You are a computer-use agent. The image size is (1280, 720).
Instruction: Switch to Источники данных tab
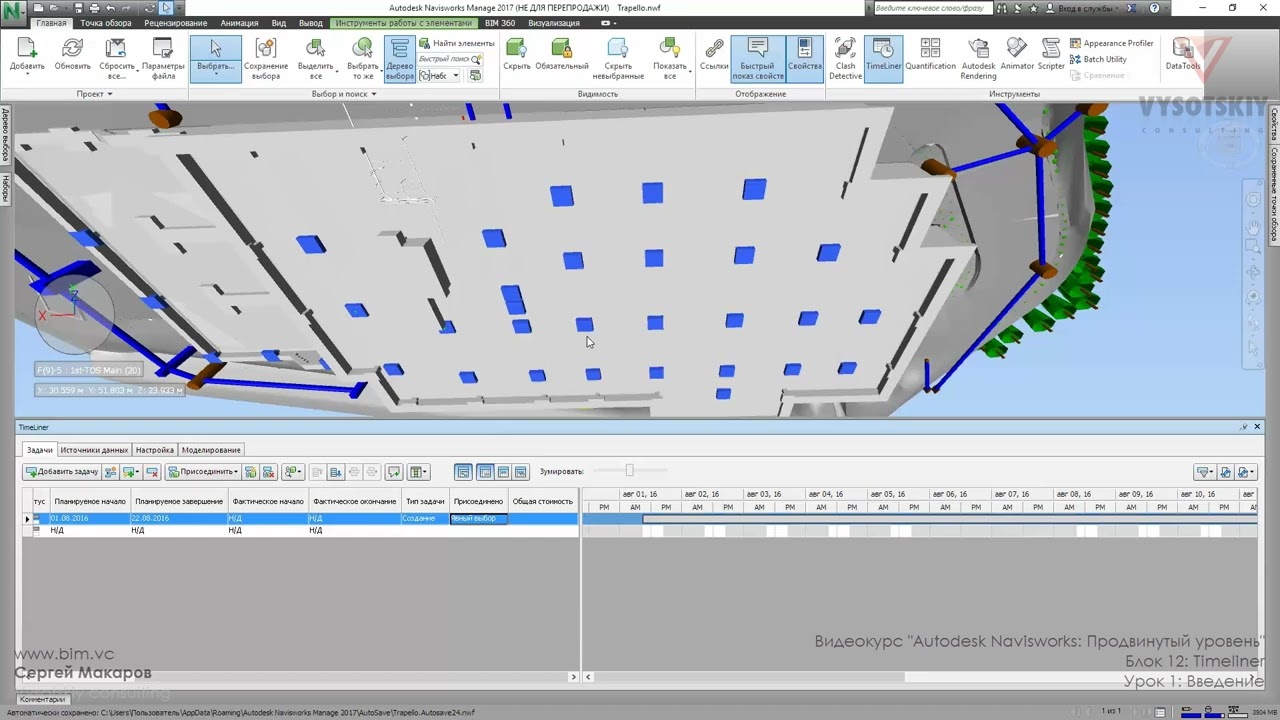coord(94,450)
